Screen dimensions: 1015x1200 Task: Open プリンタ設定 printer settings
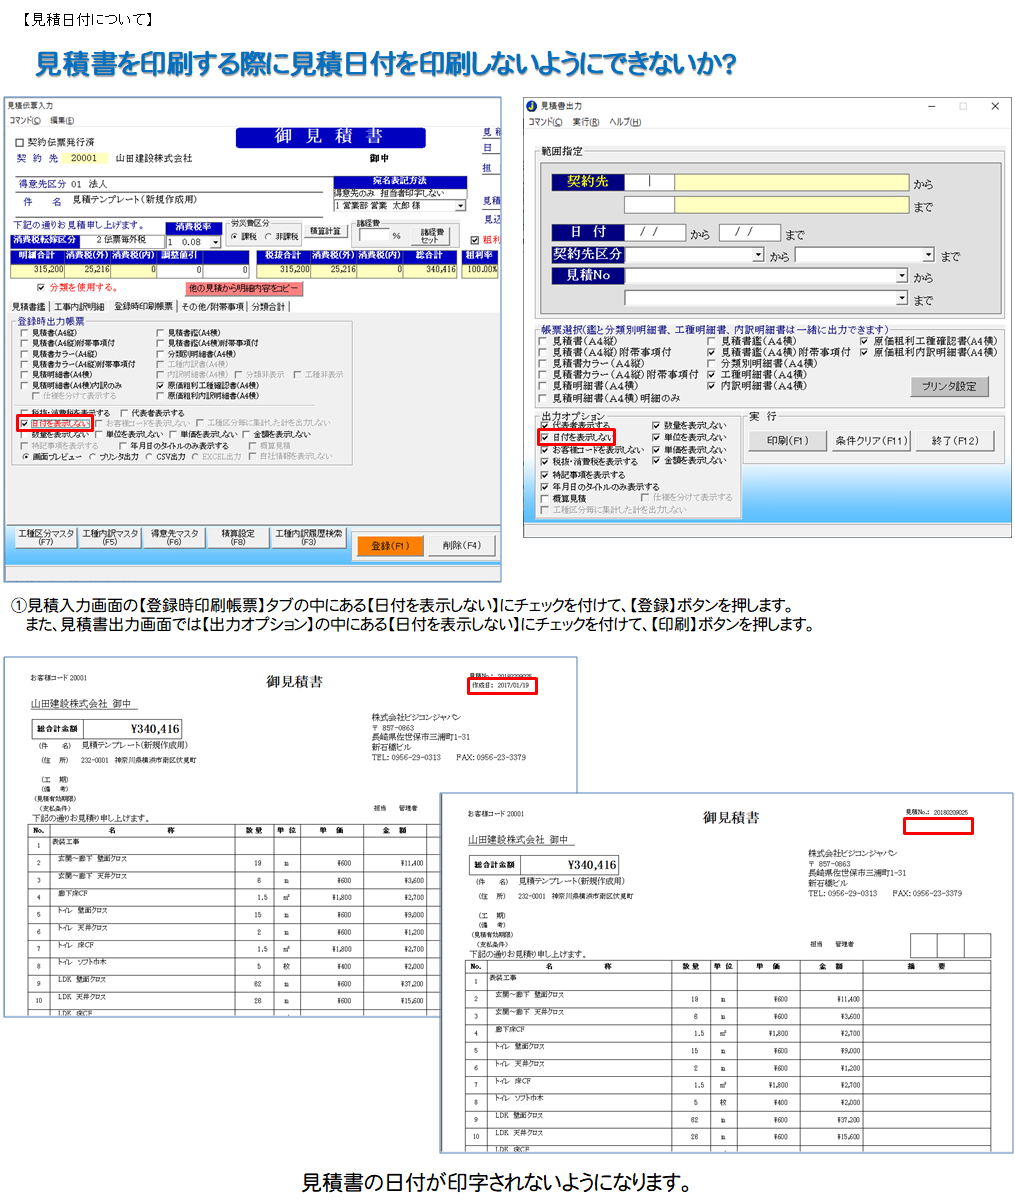click(949, 386)
